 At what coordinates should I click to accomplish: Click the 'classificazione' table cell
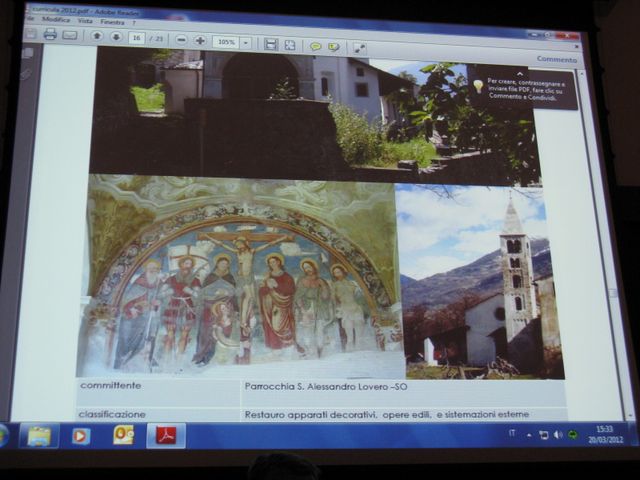158,414
